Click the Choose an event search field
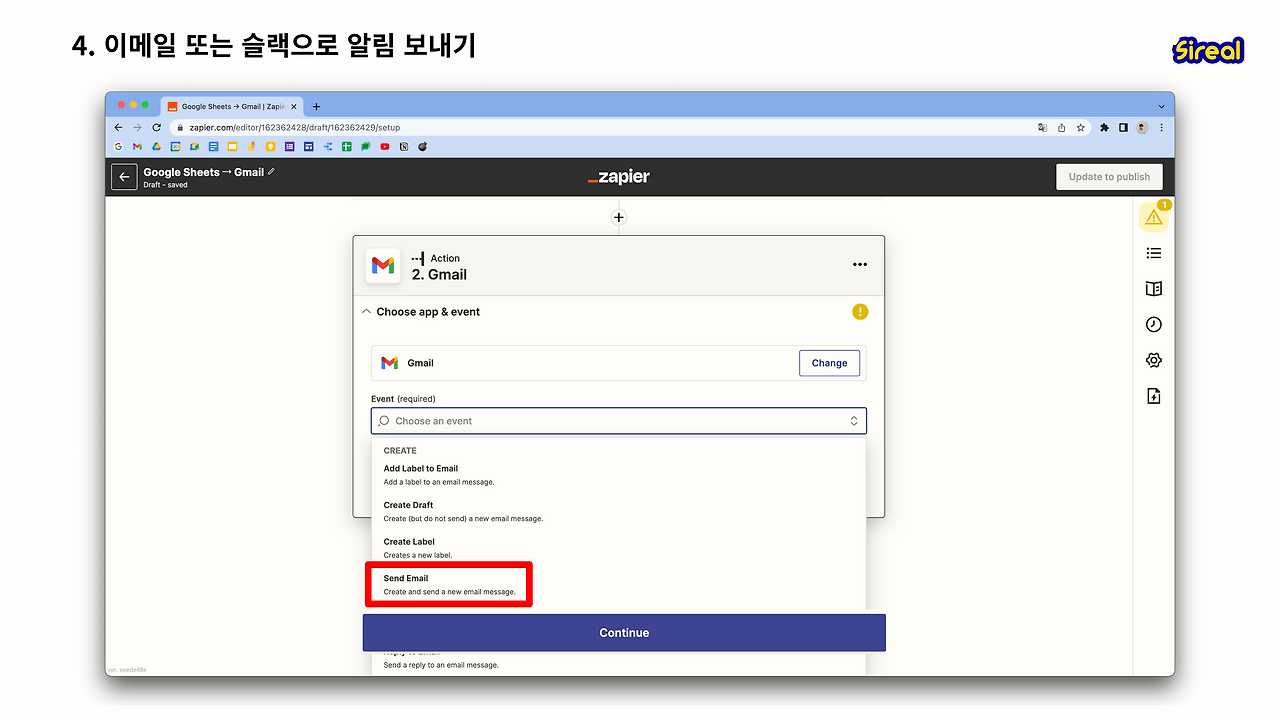Viewport: 1280px width, 720px height. point(619,421)
